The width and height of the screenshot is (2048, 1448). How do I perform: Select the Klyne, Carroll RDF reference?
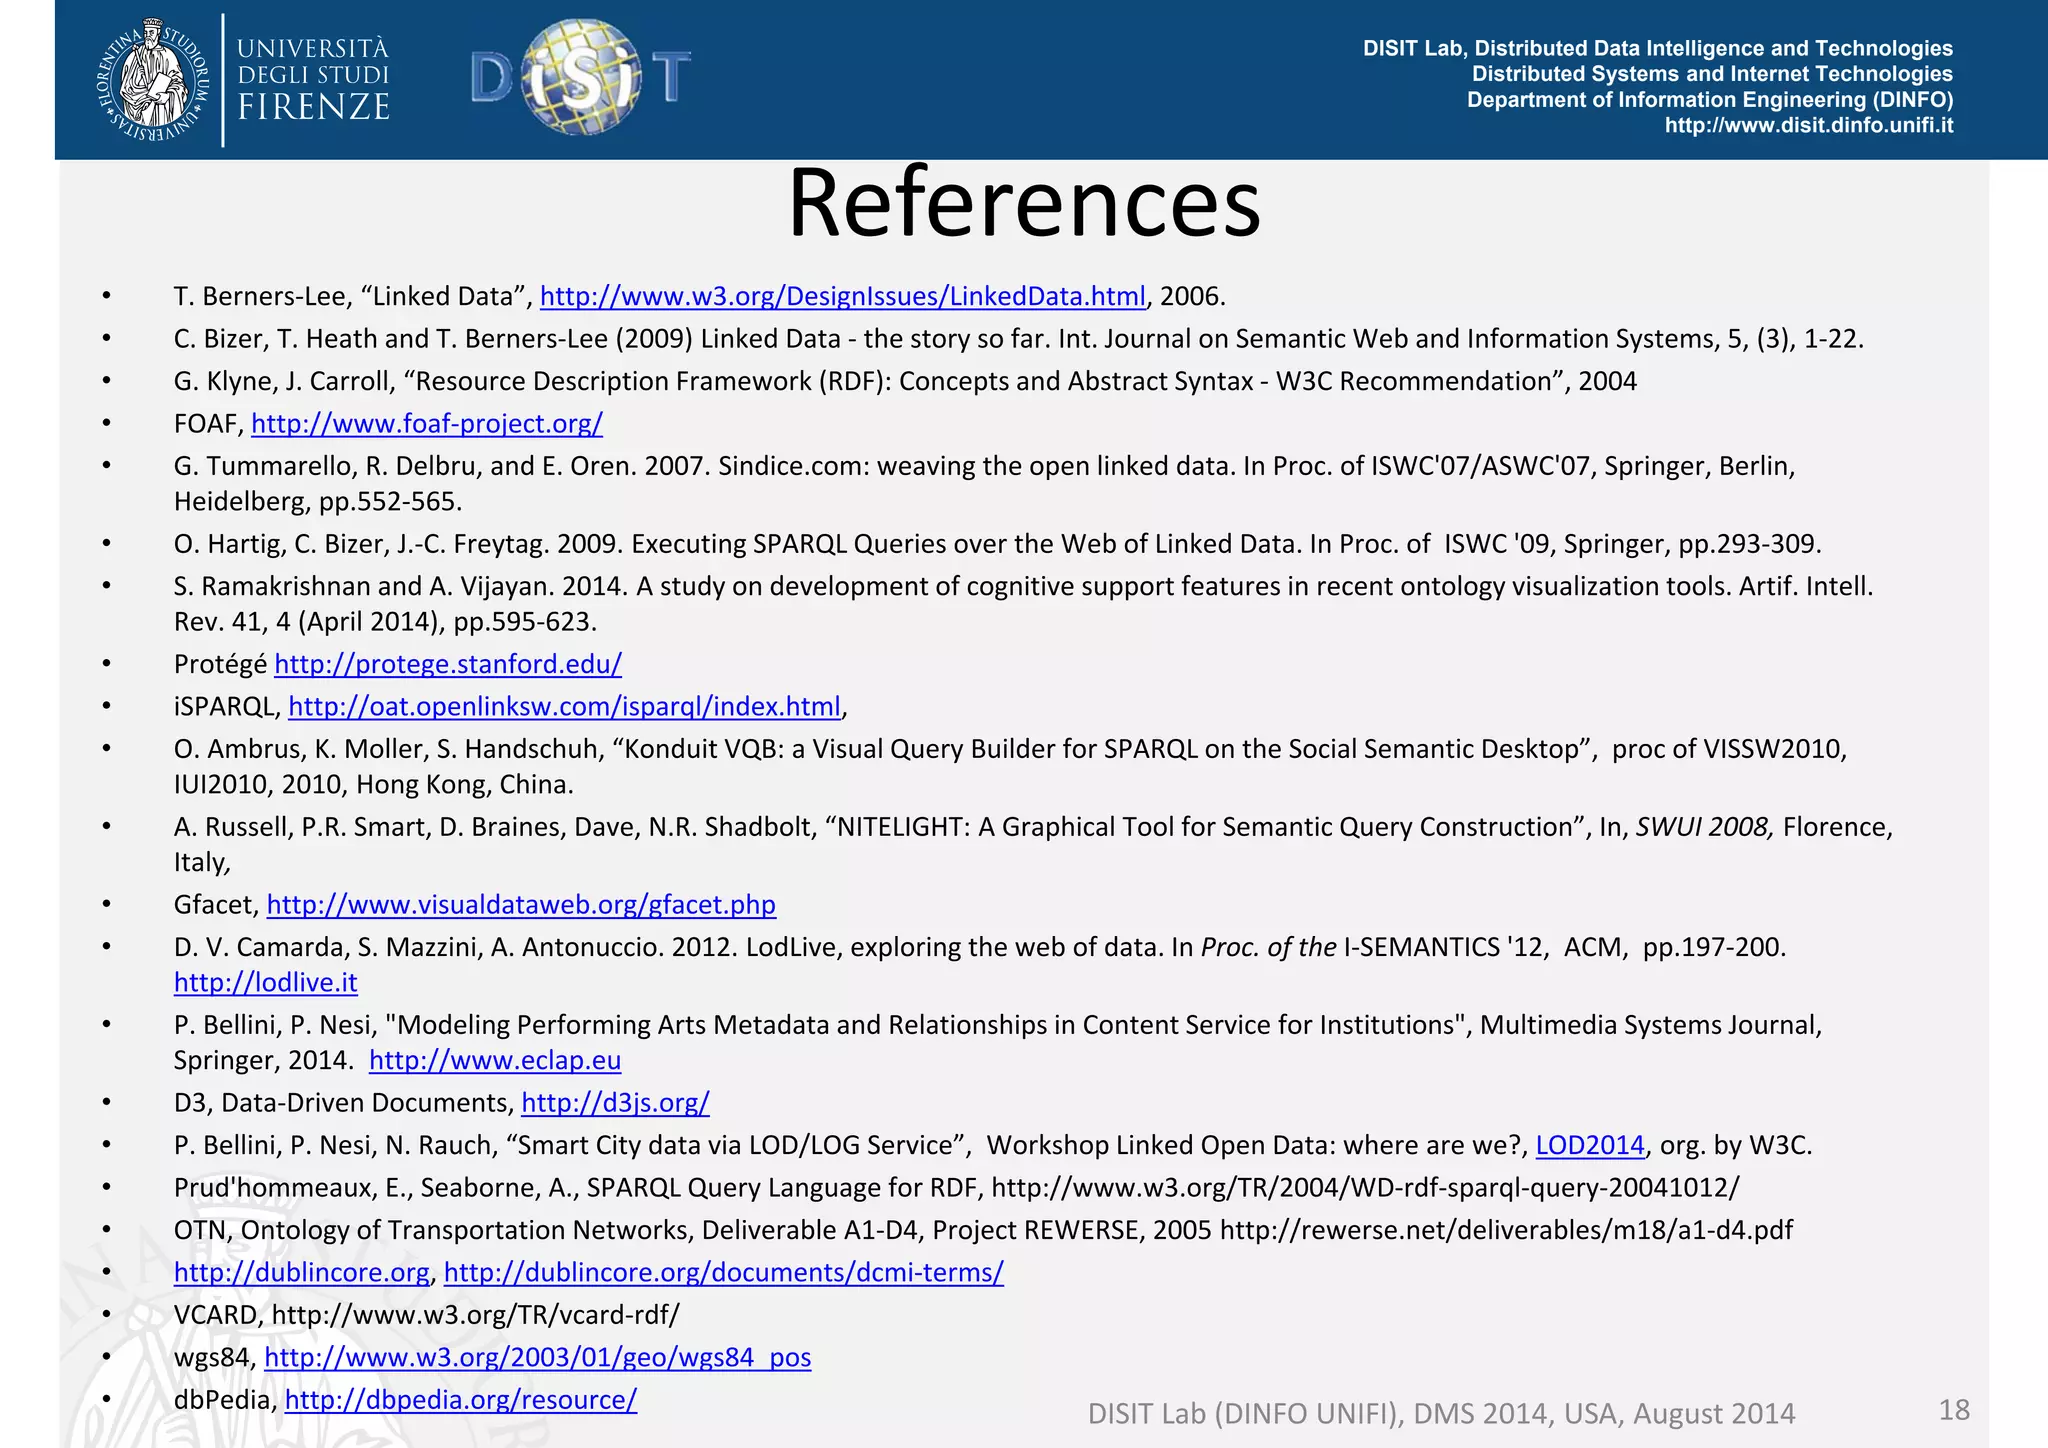click(905, 382)
